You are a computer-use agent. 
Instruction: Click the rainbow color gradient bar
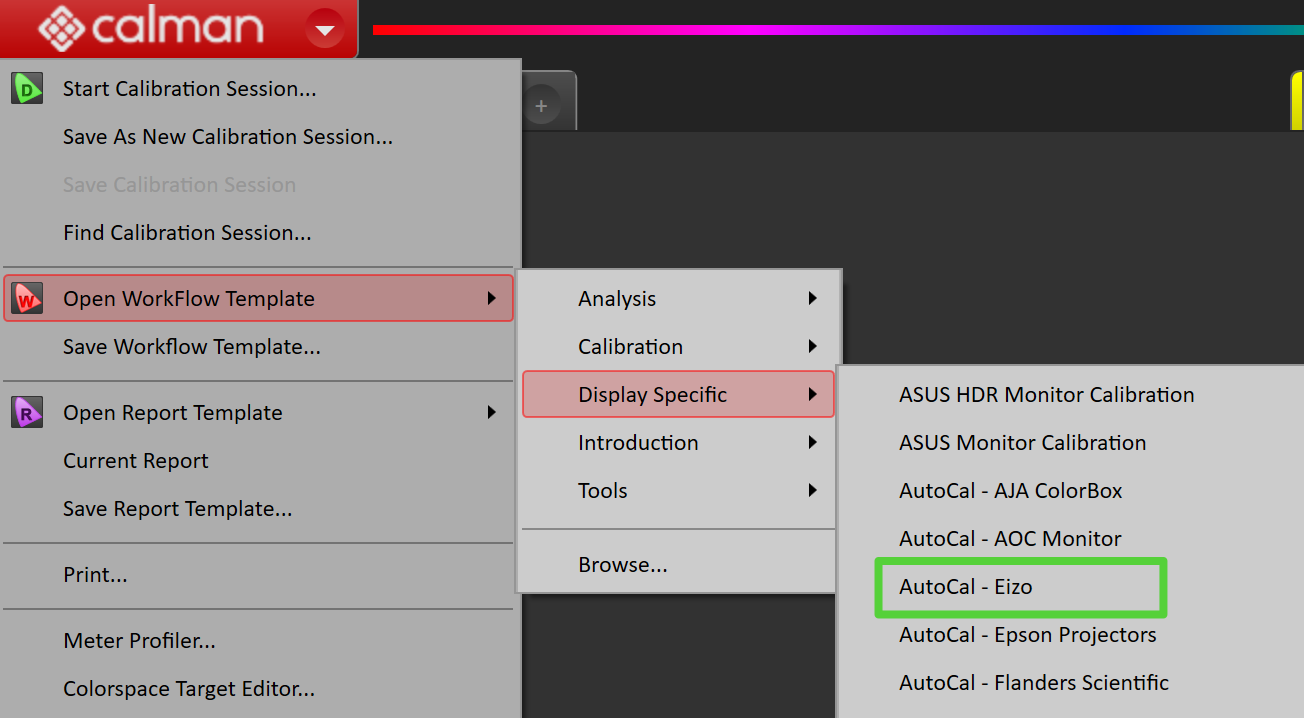[x=830, y=30]
